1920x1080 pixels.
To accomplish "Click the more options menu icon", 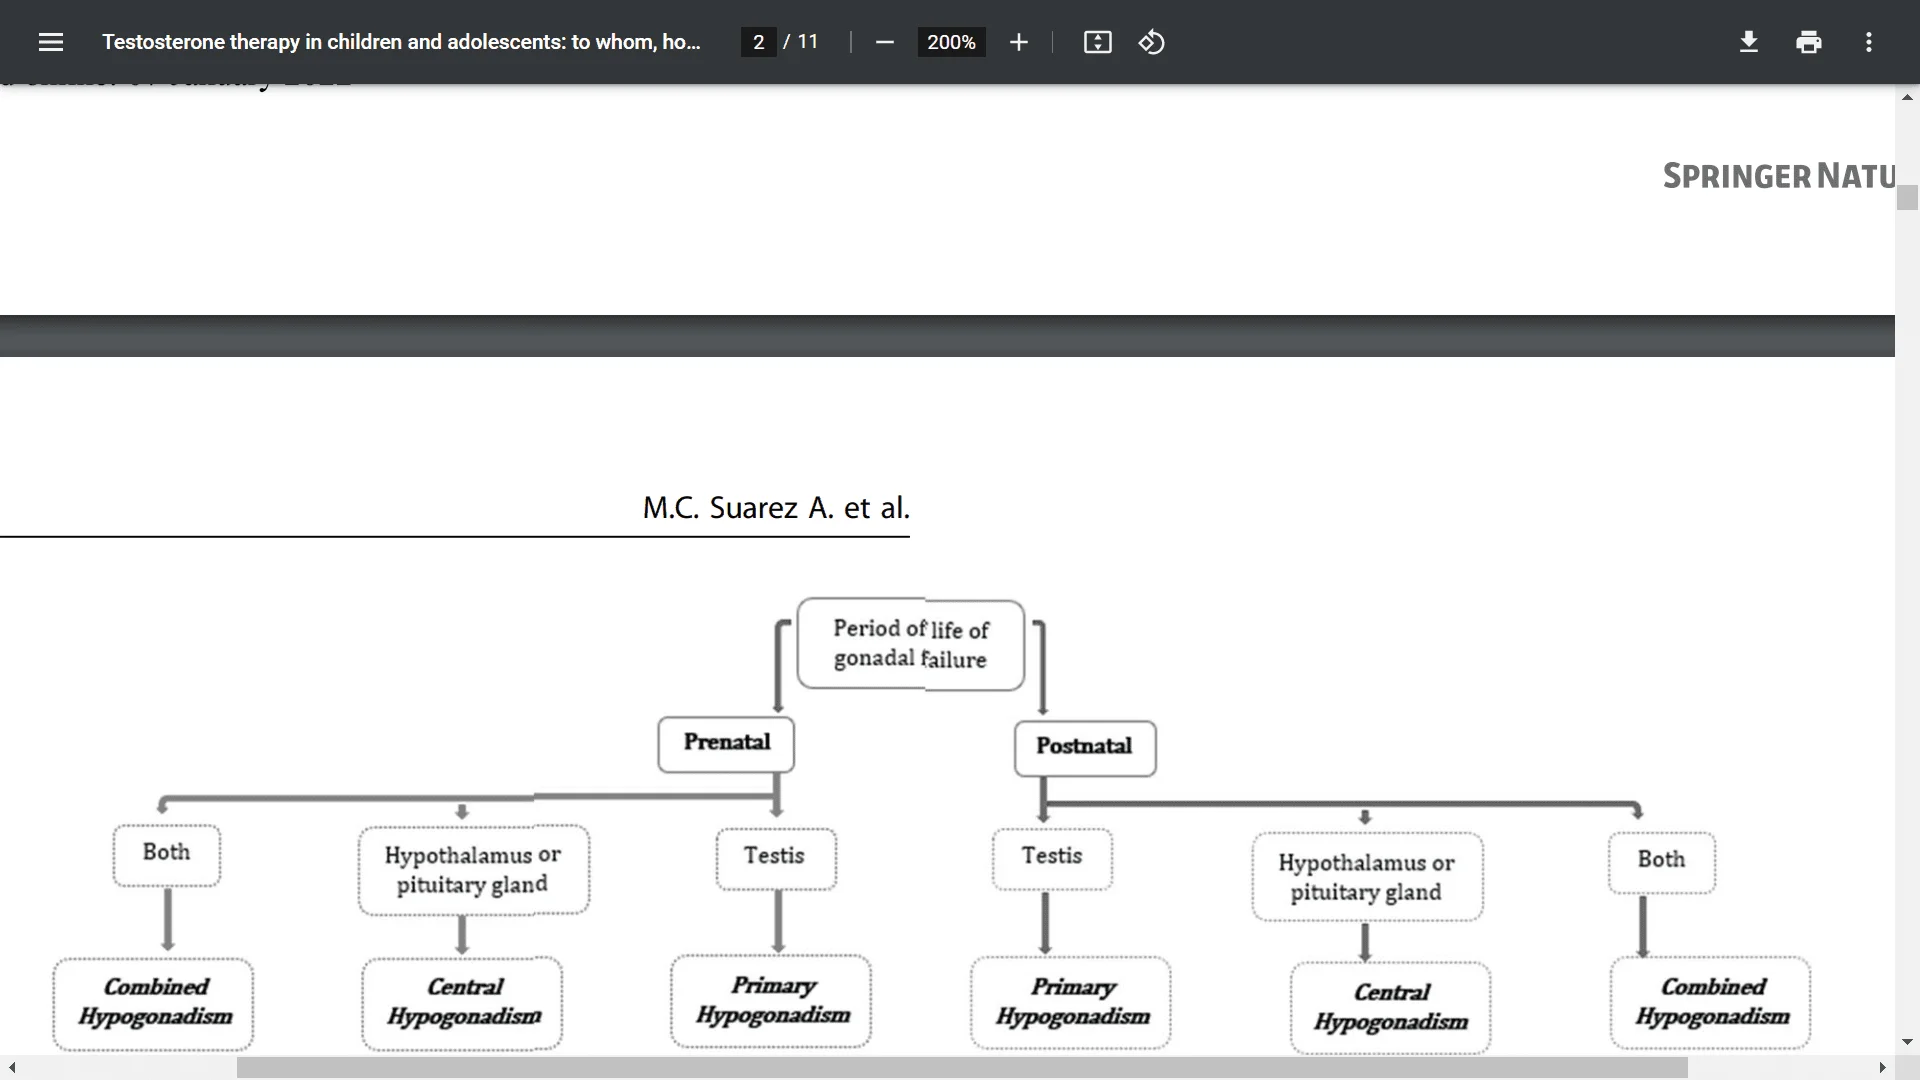I will pos(1869,41).
